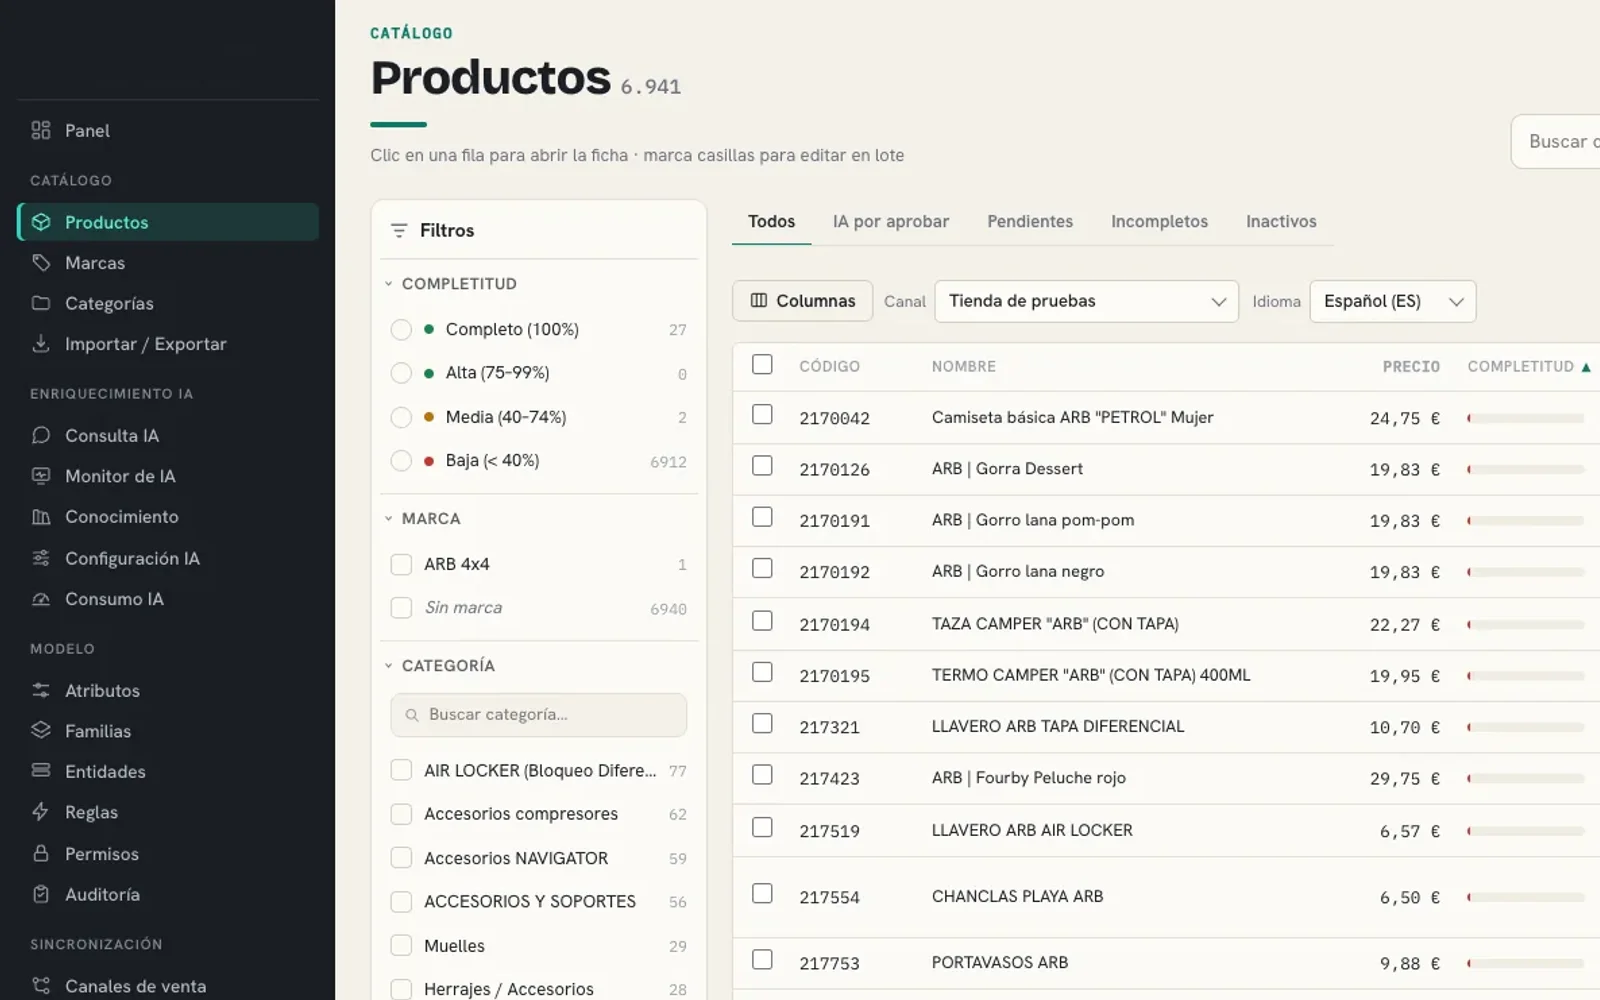
Task: Click the Importar / Exportar download icon
Action: [41, 344]
